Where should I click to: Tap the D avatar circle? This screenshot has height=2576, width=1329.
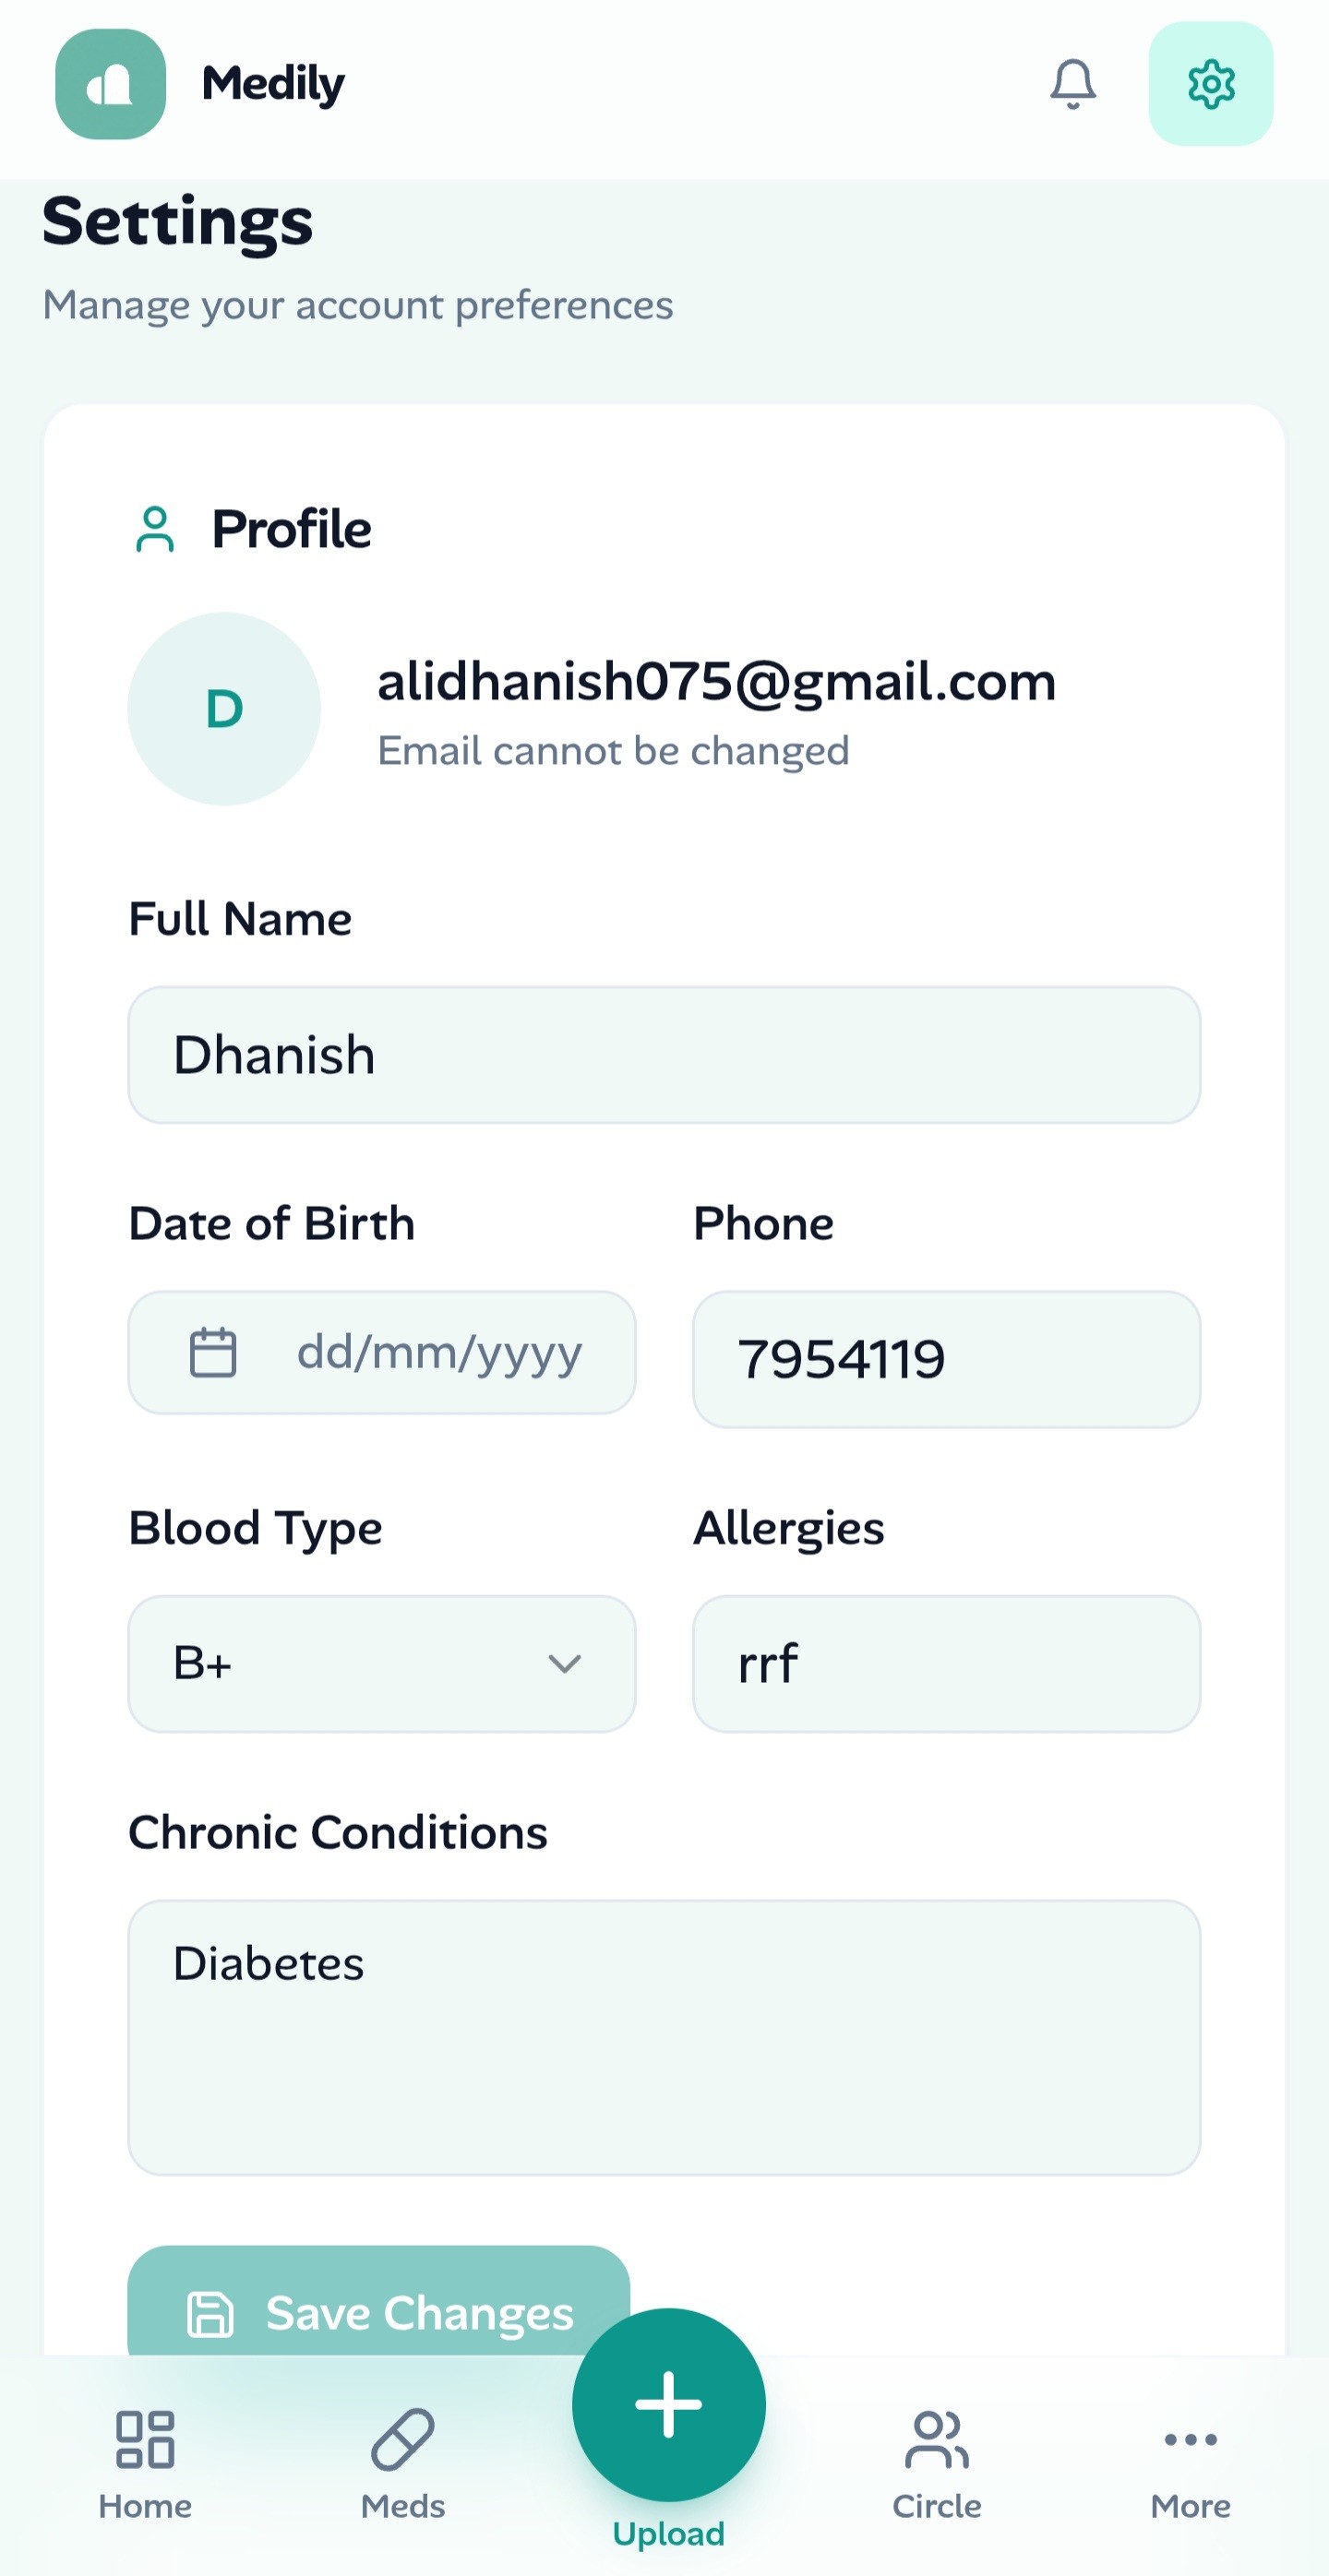click(224, 709)
